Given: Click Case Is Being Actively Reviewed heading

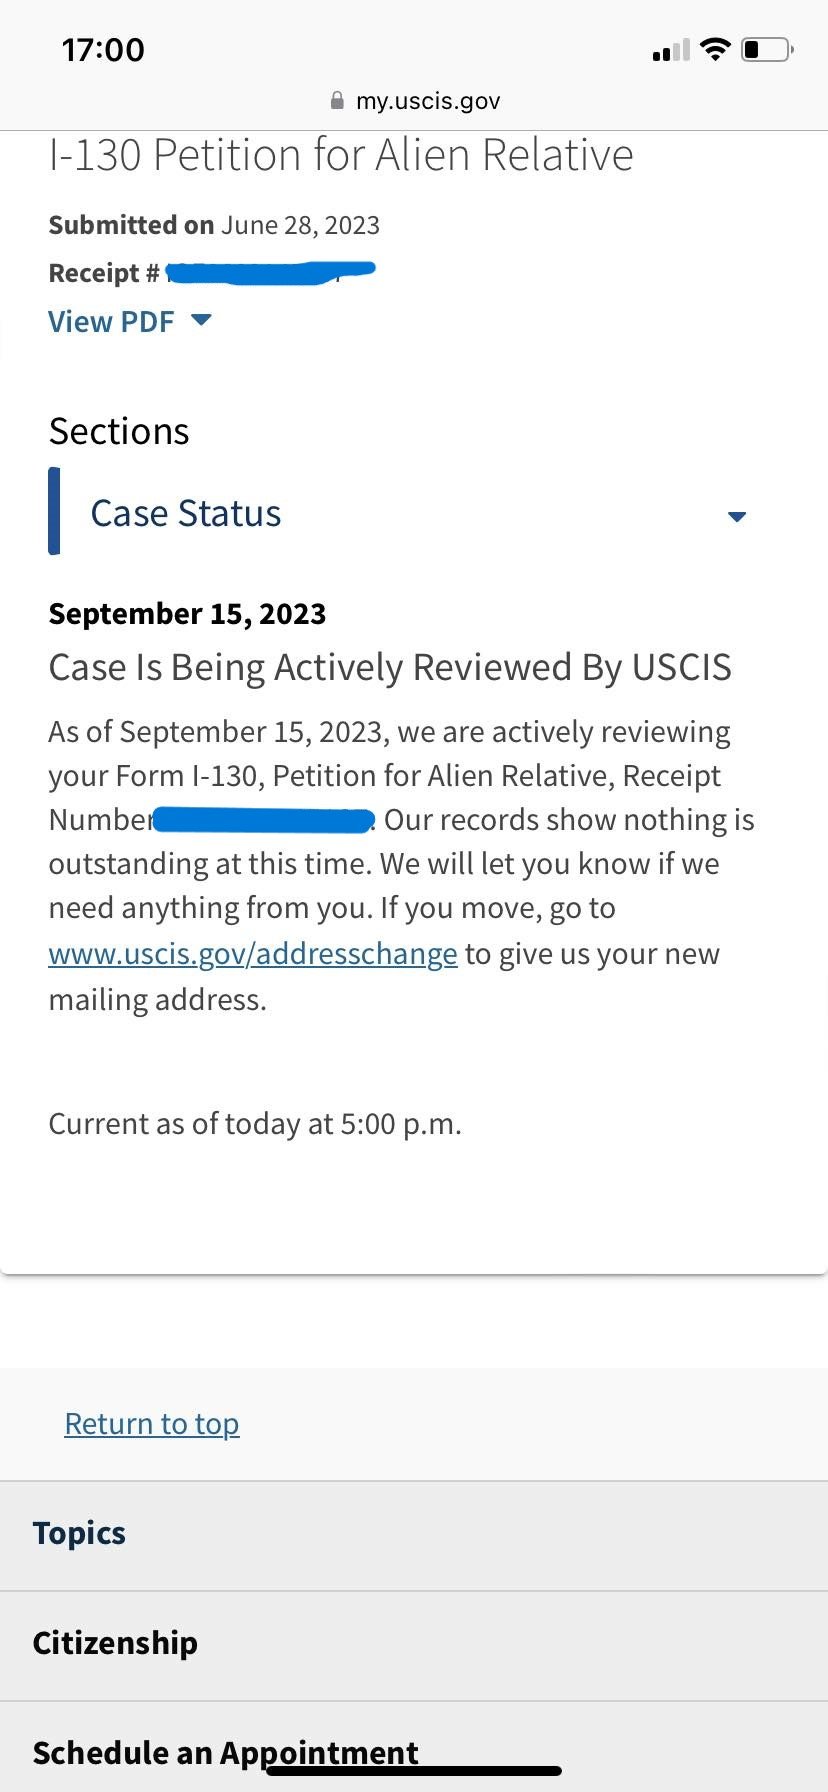Looking at the screenshot, I should (390, 668).
